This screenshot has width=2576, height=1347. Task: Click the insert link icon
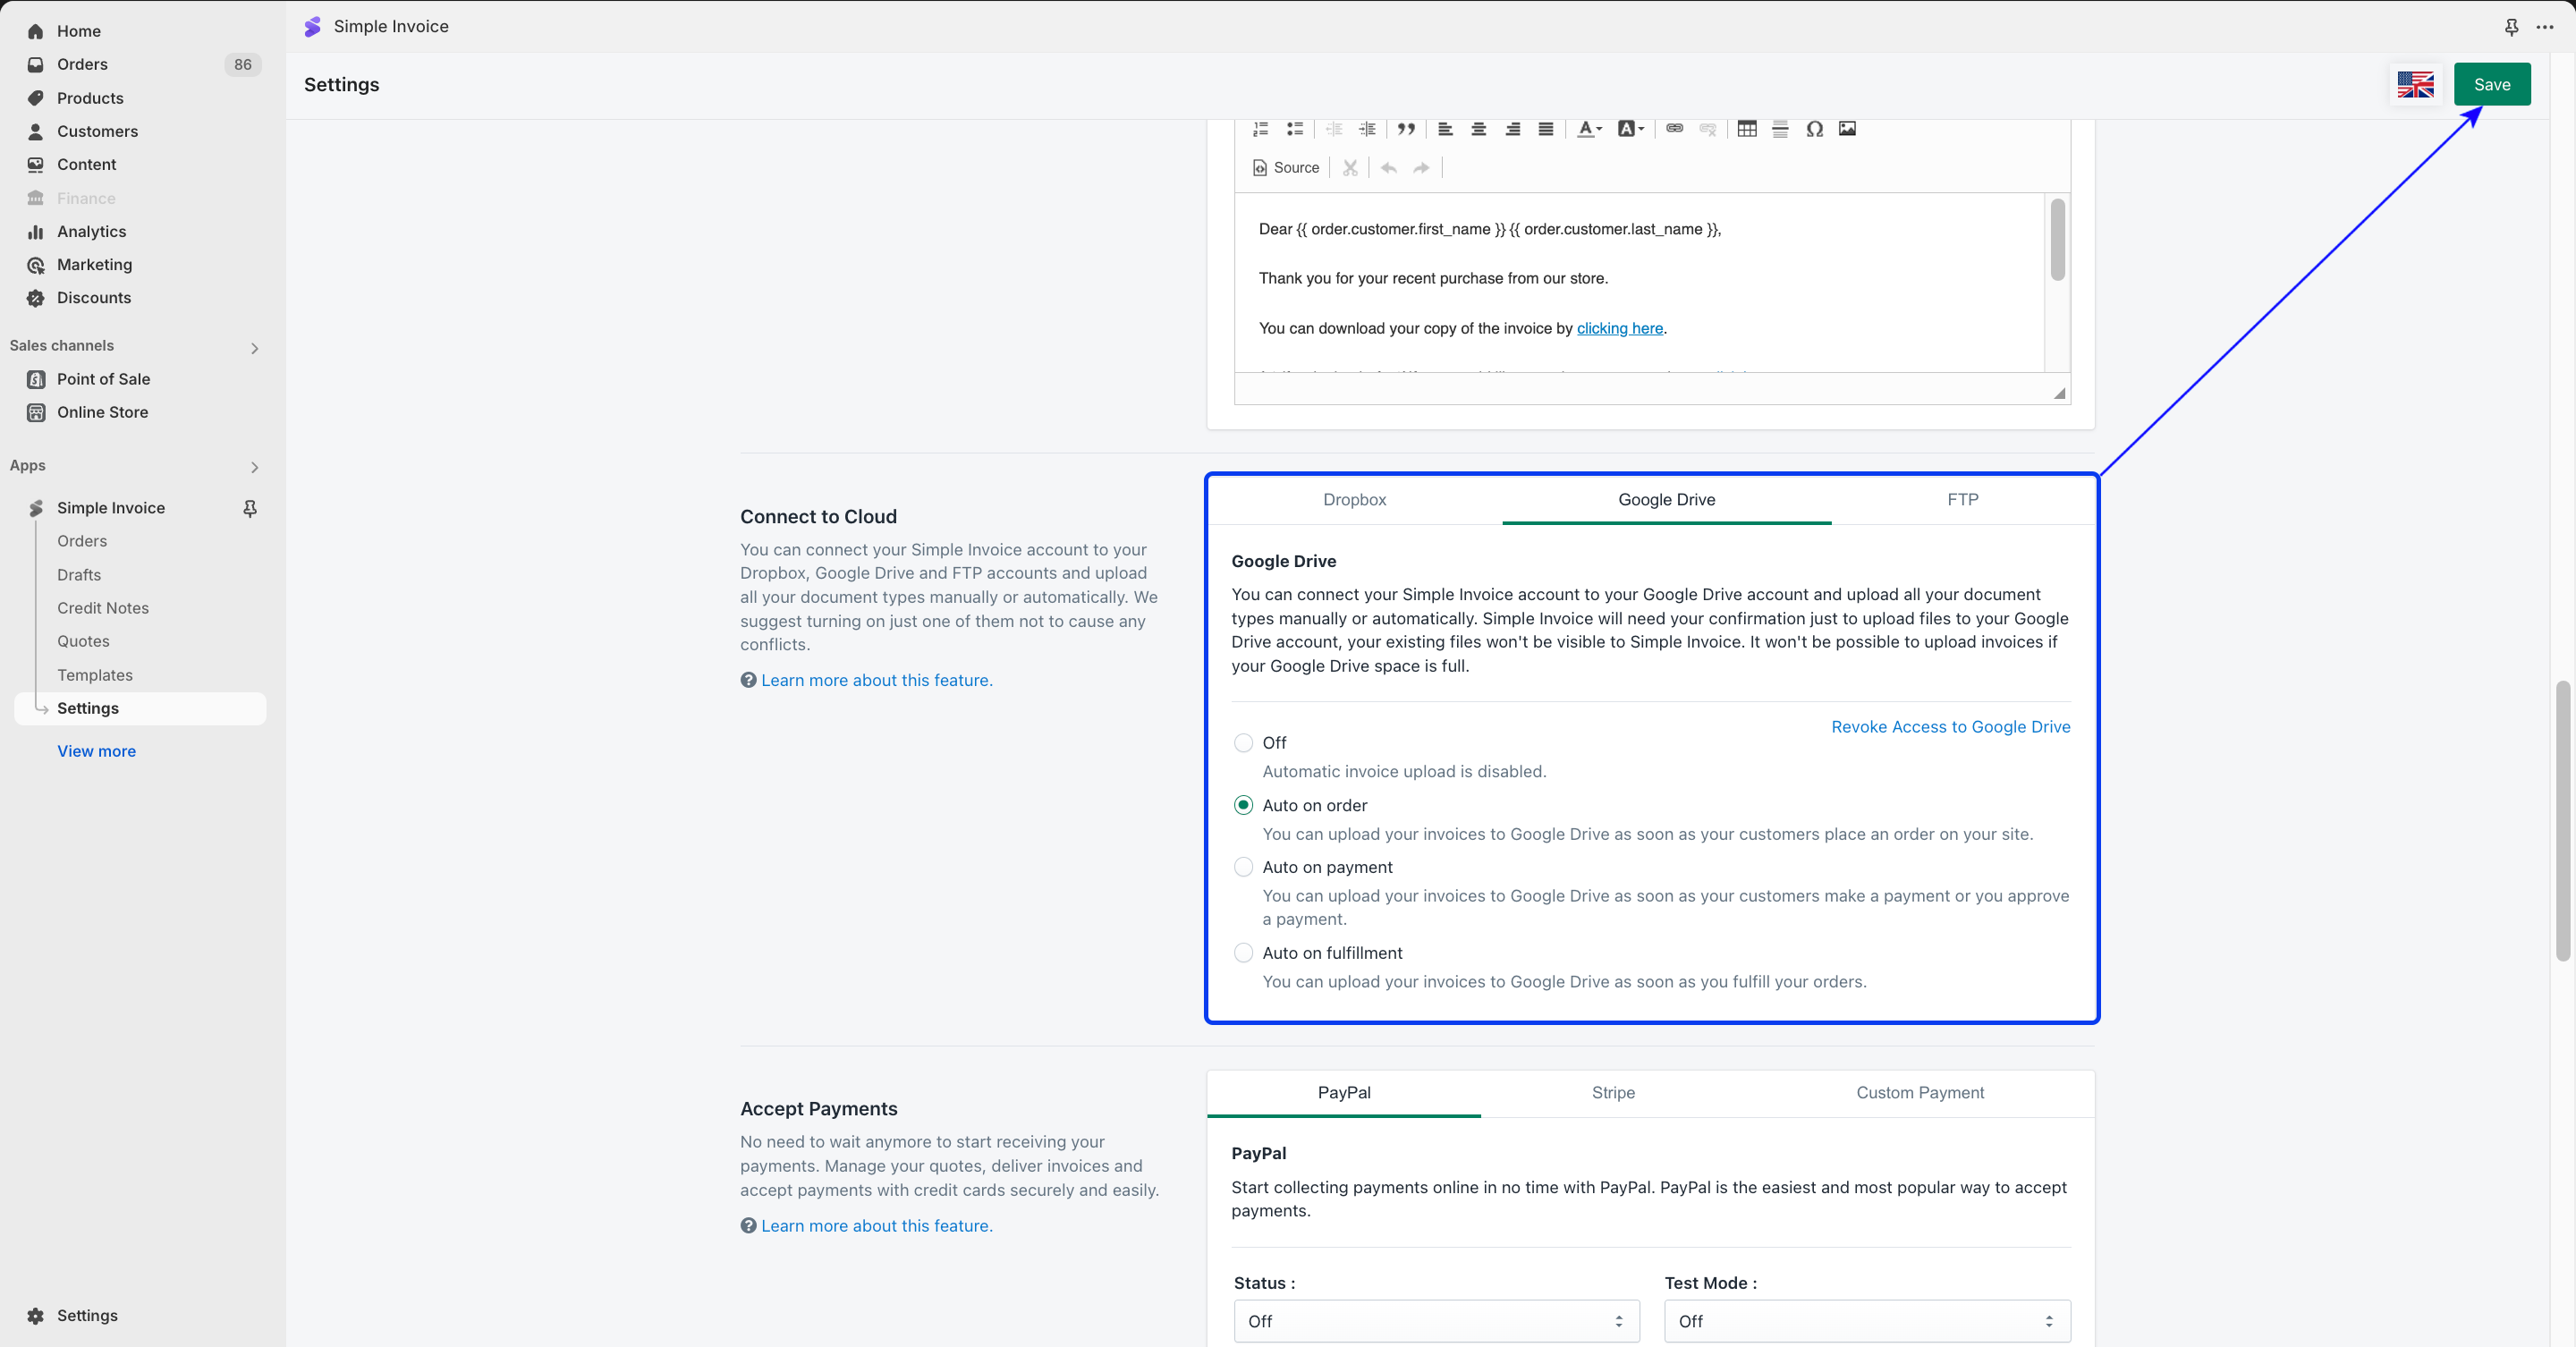(x=1674, y=129)
